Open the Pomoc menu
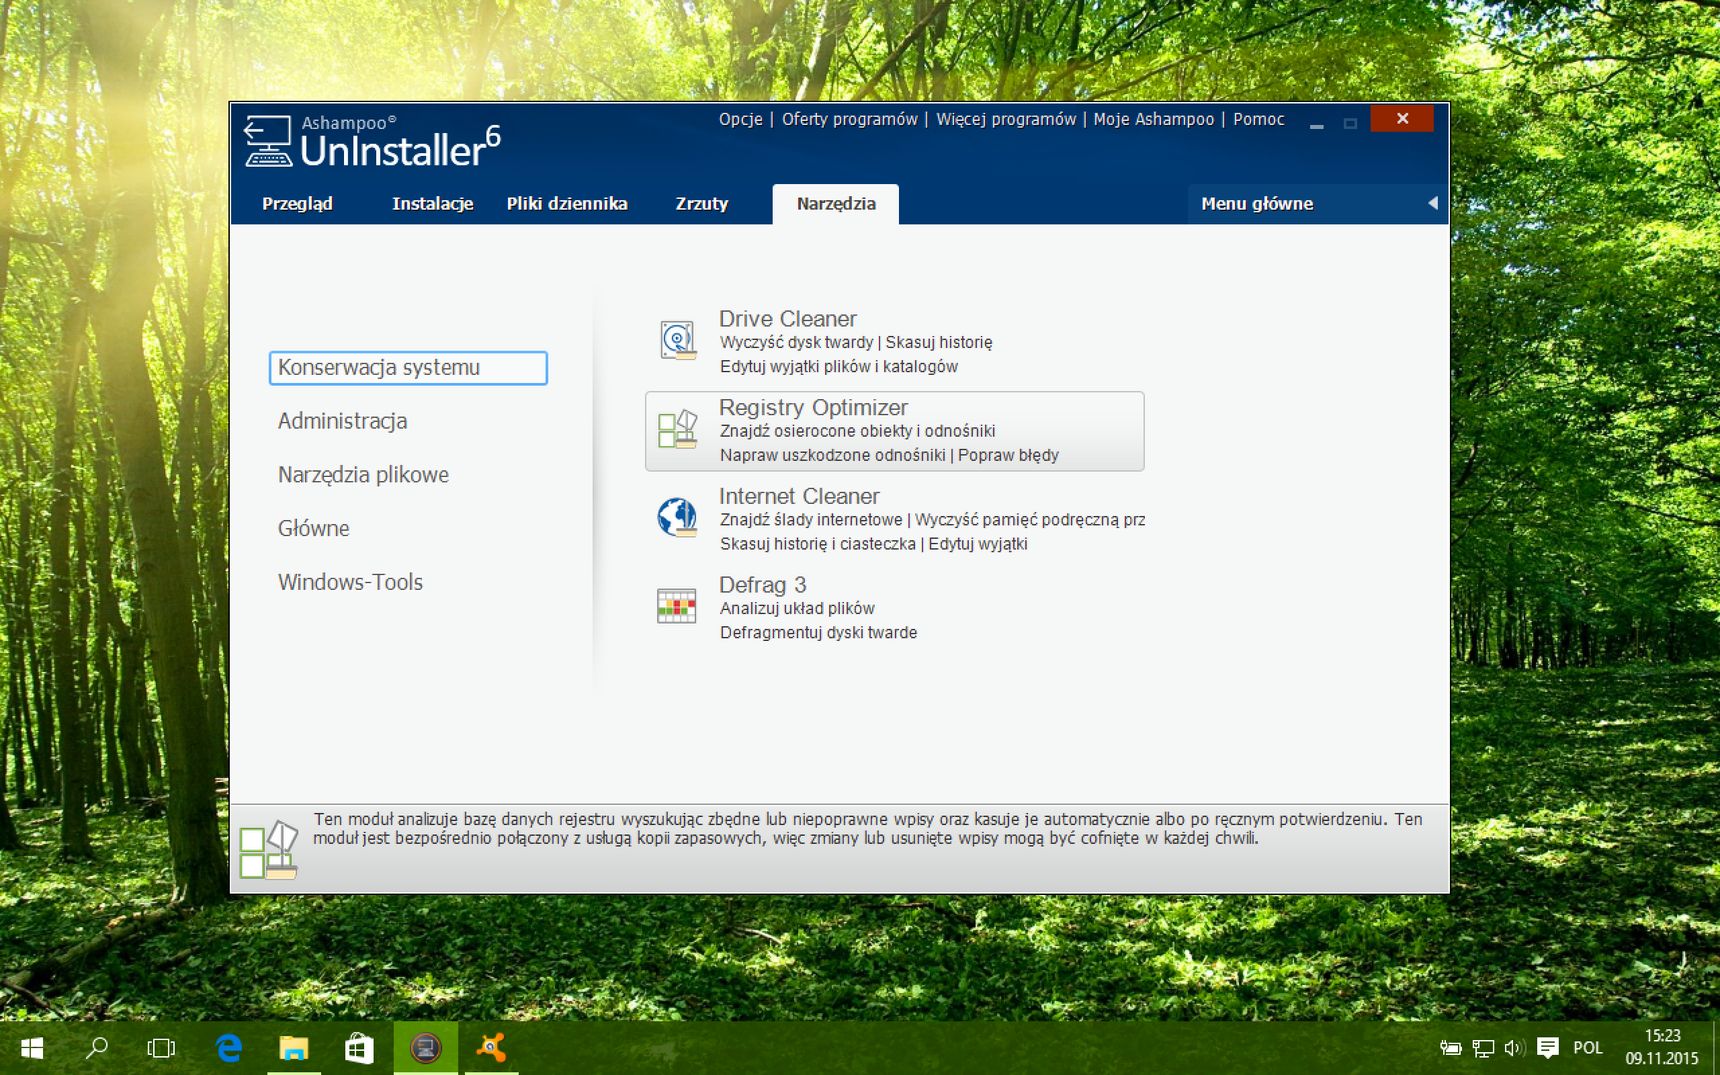This screenshot has width=1720, height=1075. click(x=1258, y=119)
